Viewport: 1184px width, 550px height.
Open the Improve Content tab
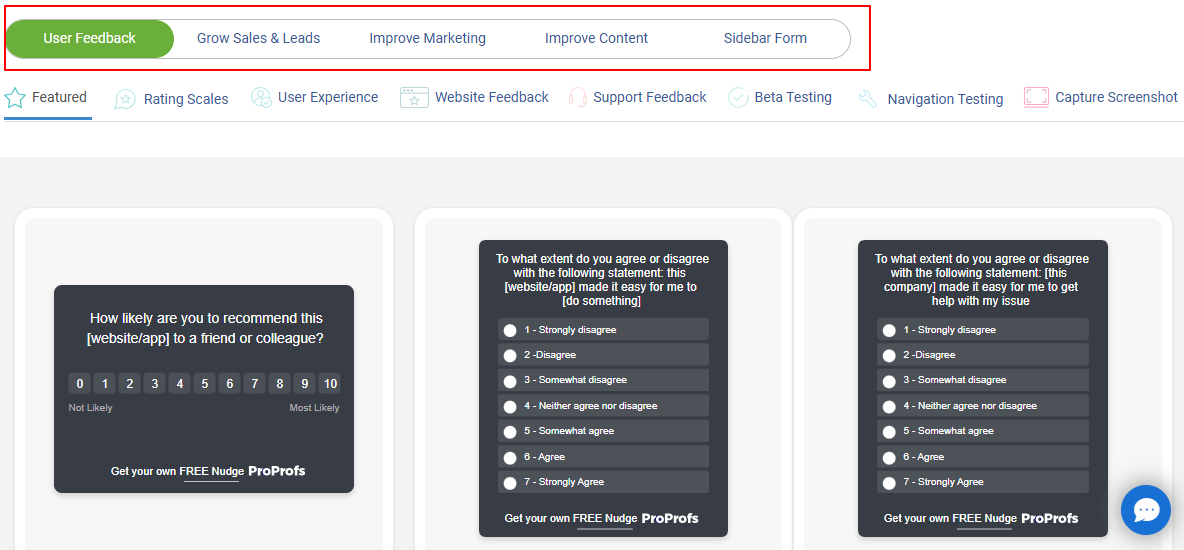597,39
